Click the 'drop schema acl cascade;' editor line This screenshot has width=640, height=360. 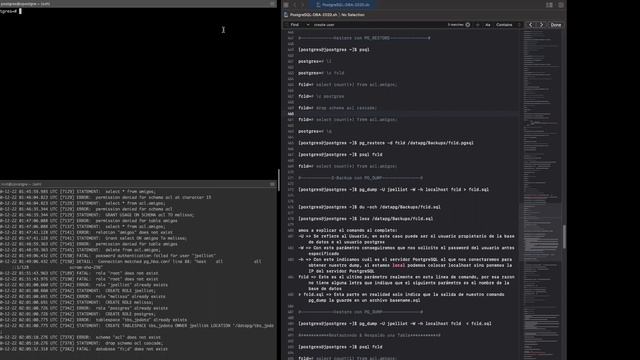(x=338, y=108)
